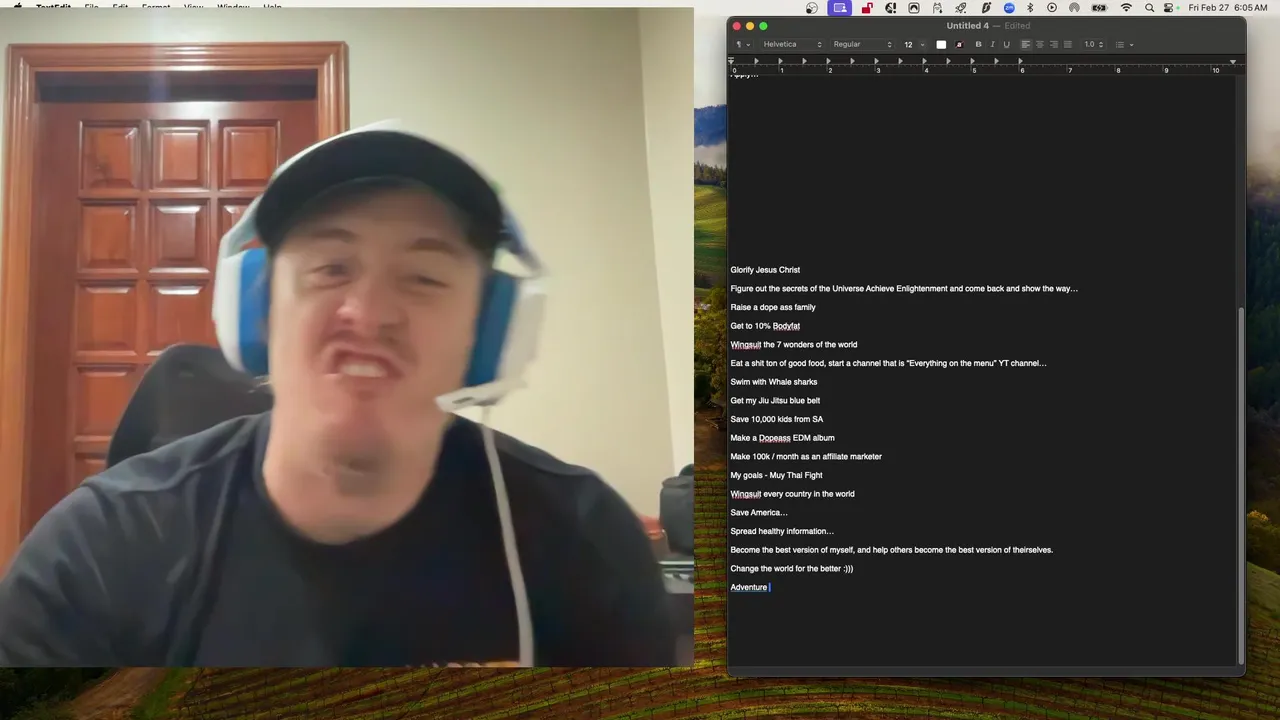Viewport: 1280px width, 720px height.
Task: Click the Untitled 4 window title
Action: tap(968, 26)
